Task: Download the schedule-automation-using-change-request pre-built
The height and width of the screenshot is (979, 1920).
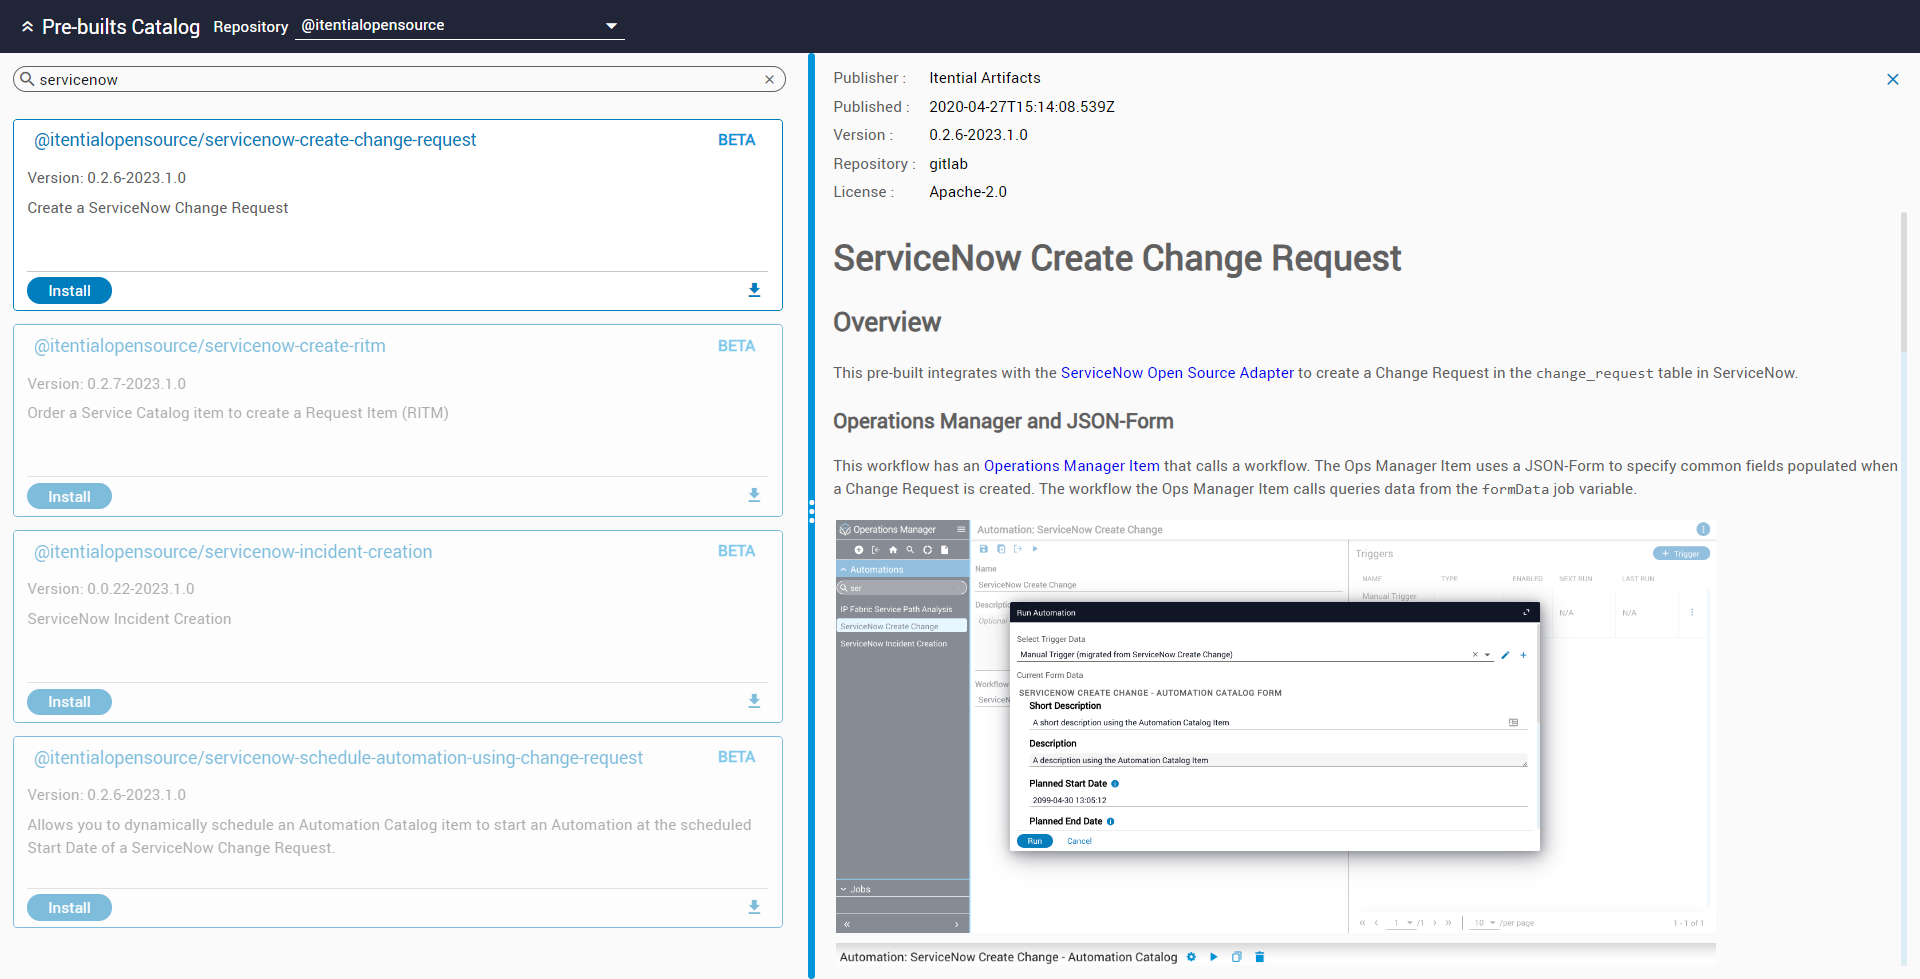Action: [x=754, y=907]
